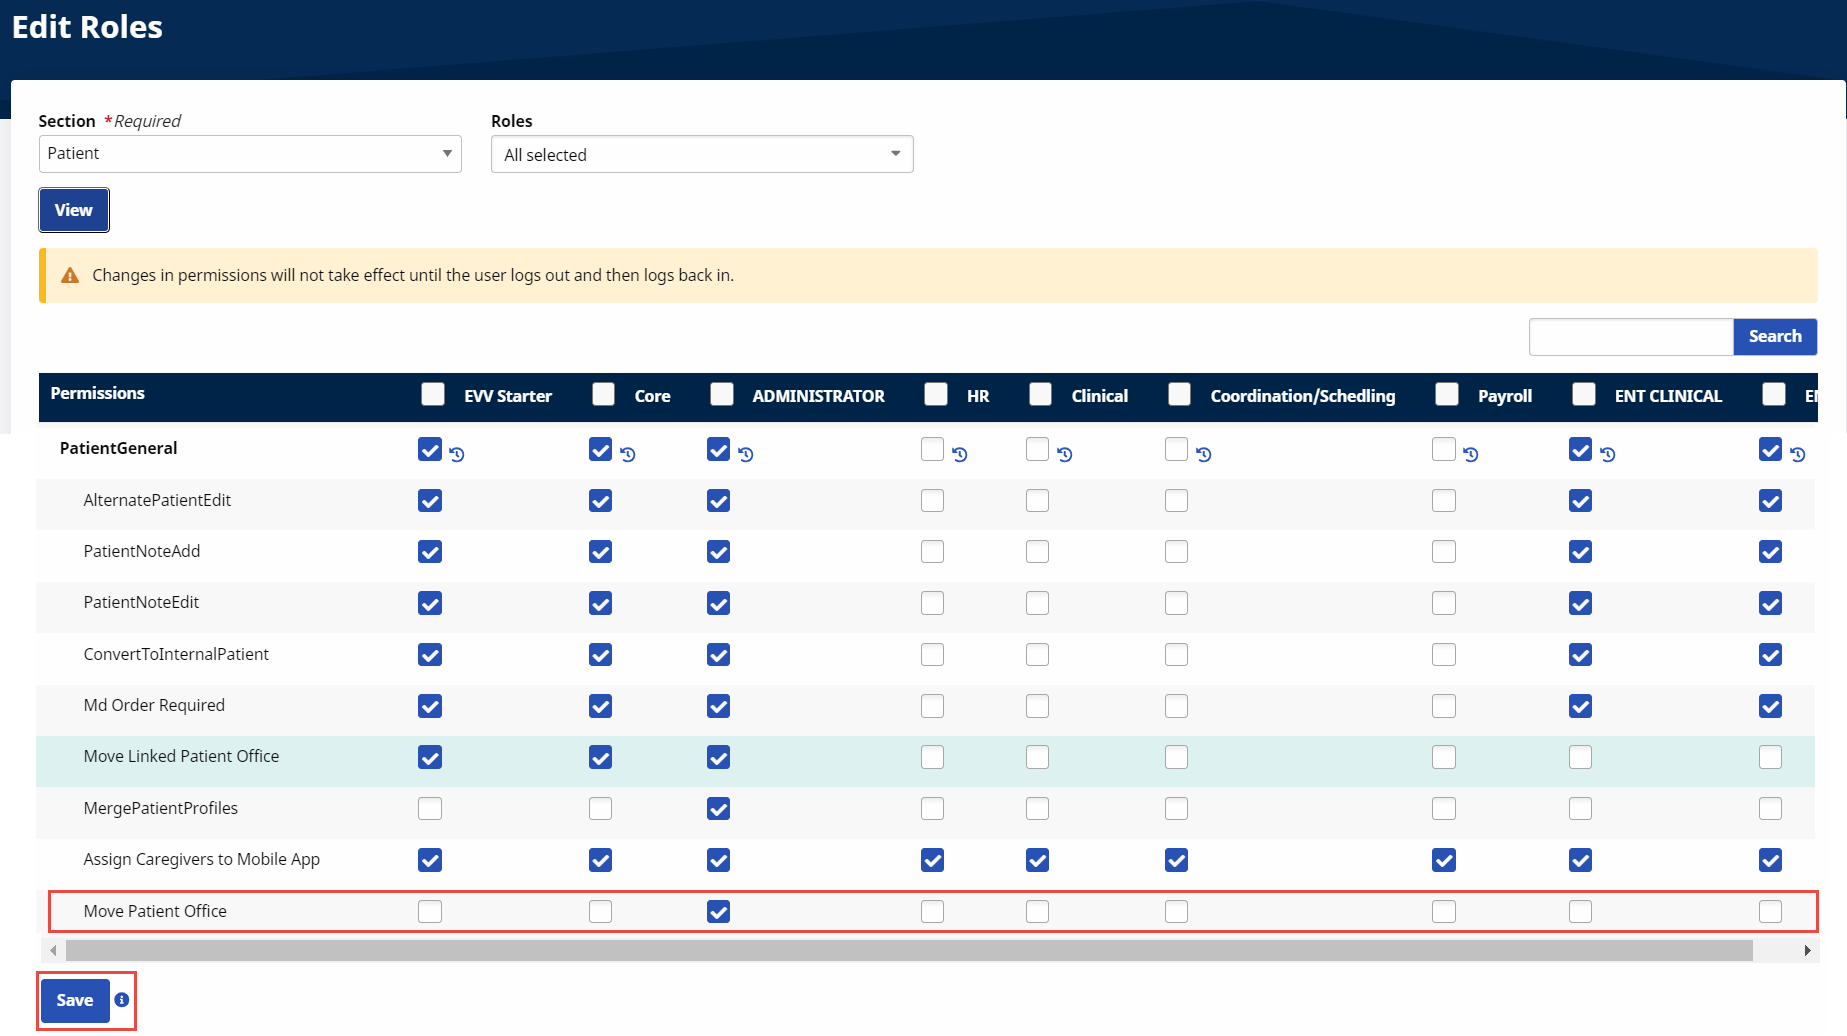Click the horizontal scrollbar right arrow
This screenshot has height=1036, width=1847.
tap(1807, 950)
